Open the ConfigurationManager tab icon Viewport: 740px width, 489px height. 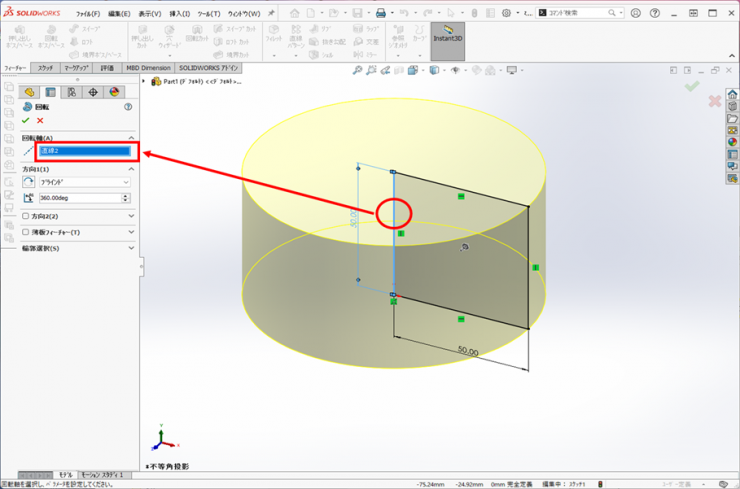[71, 92]
